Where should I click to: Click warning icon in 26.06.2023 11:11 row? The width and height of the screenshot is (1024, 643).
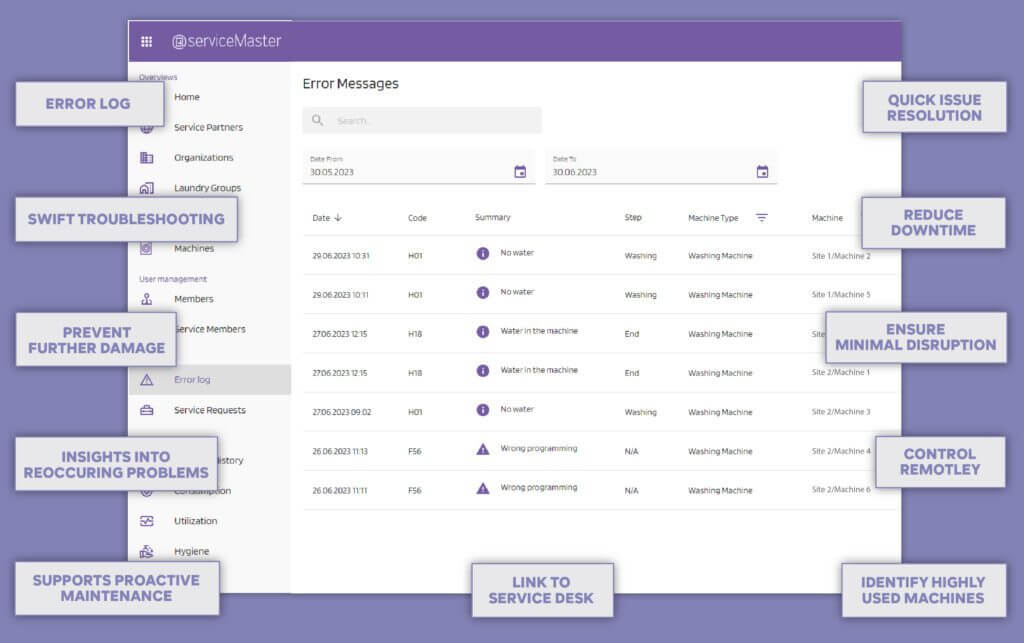tap(483, 488)
